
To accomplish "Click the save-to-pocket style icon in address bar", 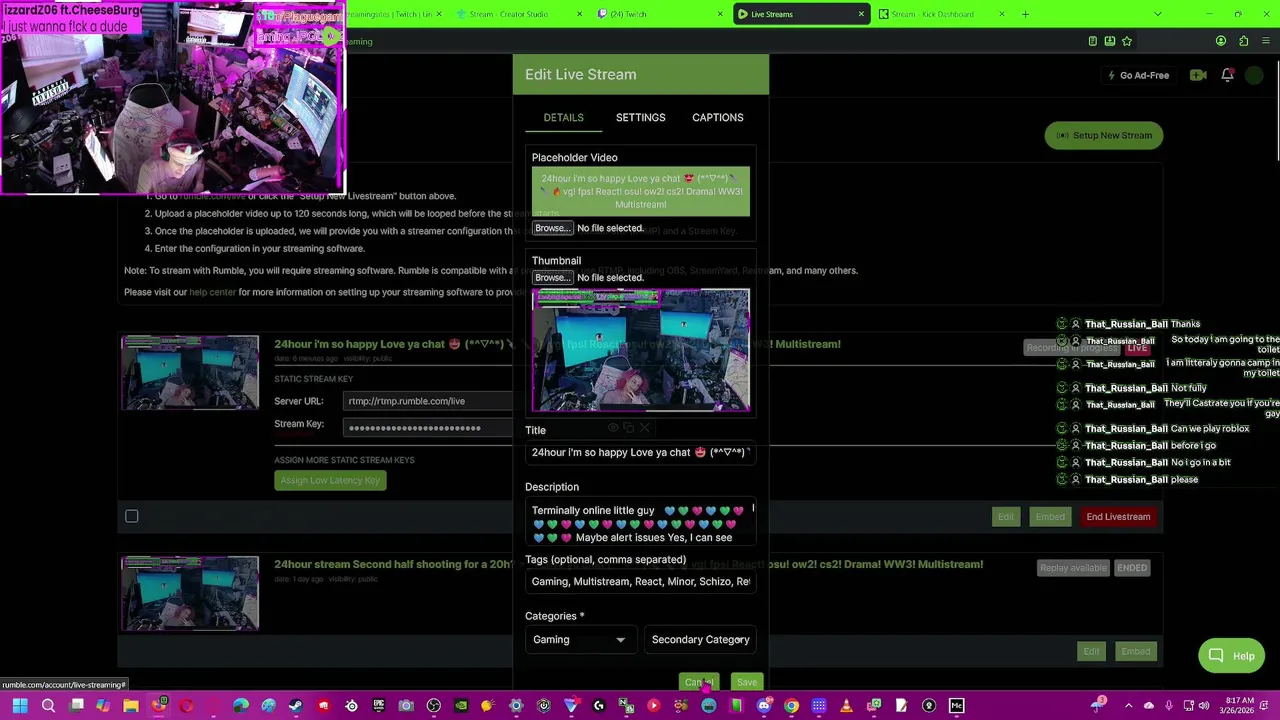I will [x=1110, y=41].
